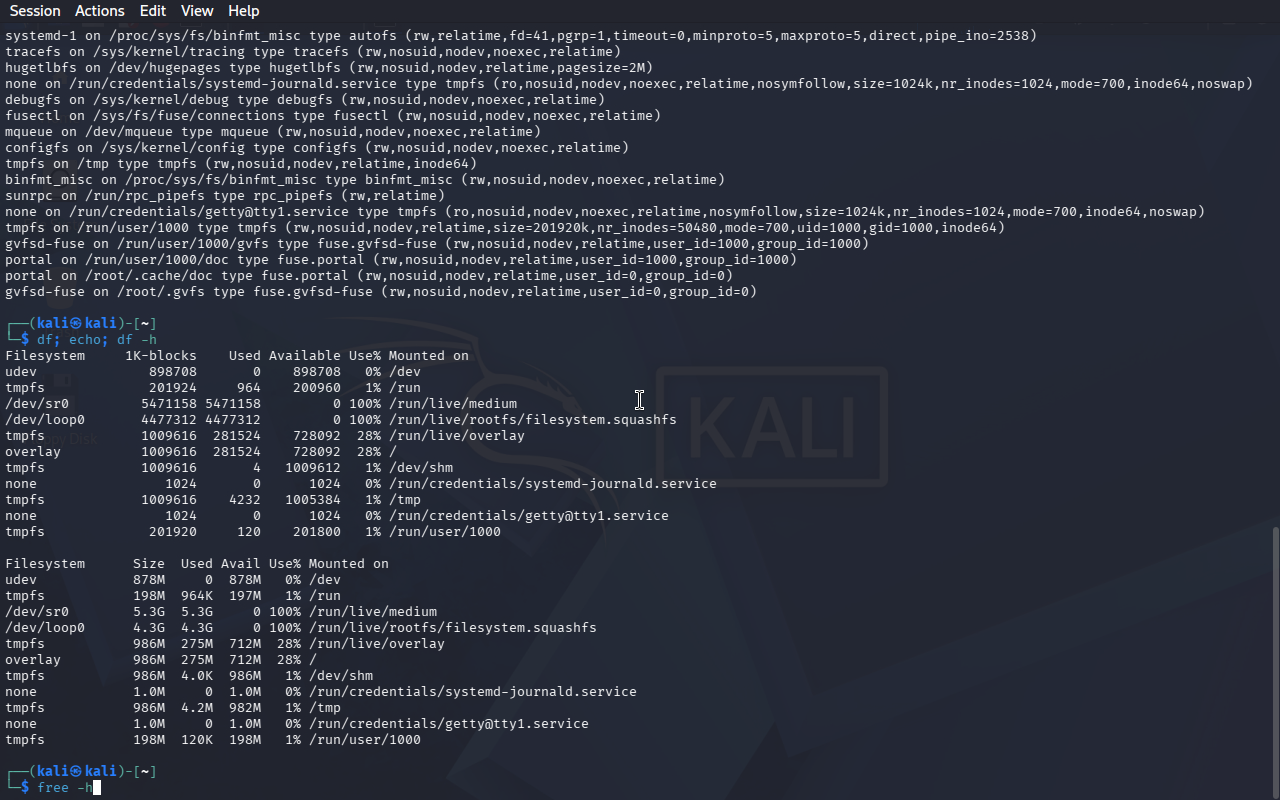The image size is (1280, 800).
Task: Click the Kali ㉿ symbol in the bottom prompt
Action: click(x=77, y=771)
